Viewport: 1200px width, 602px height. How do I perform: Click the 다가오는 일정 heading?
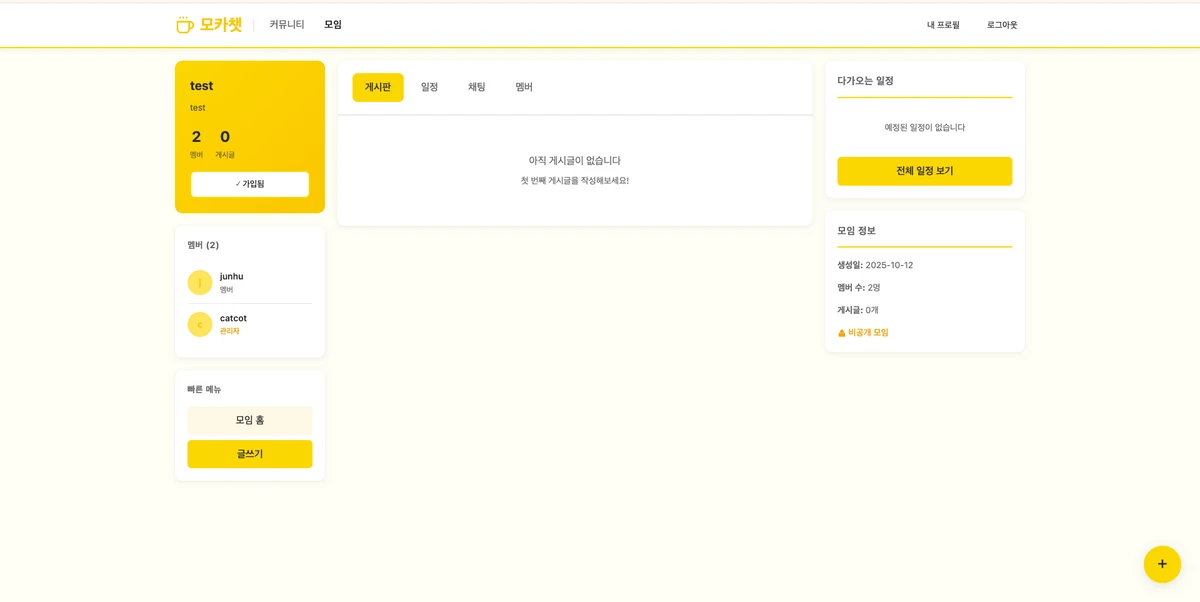[866, 81]
